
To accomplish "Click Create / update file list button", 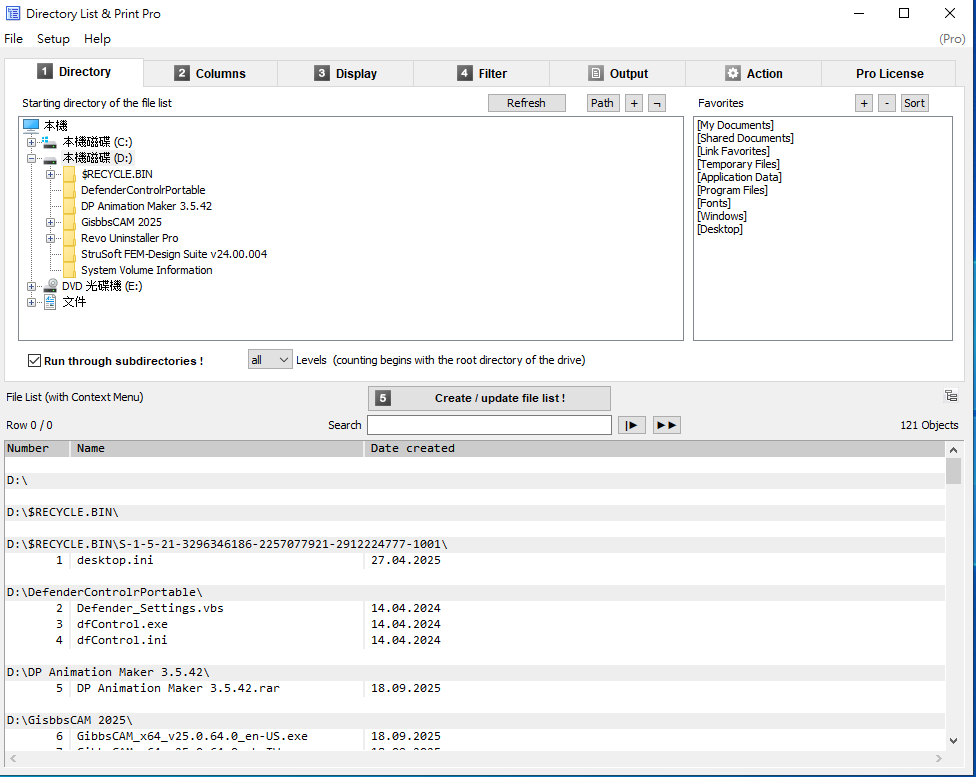I will point(489,398).
